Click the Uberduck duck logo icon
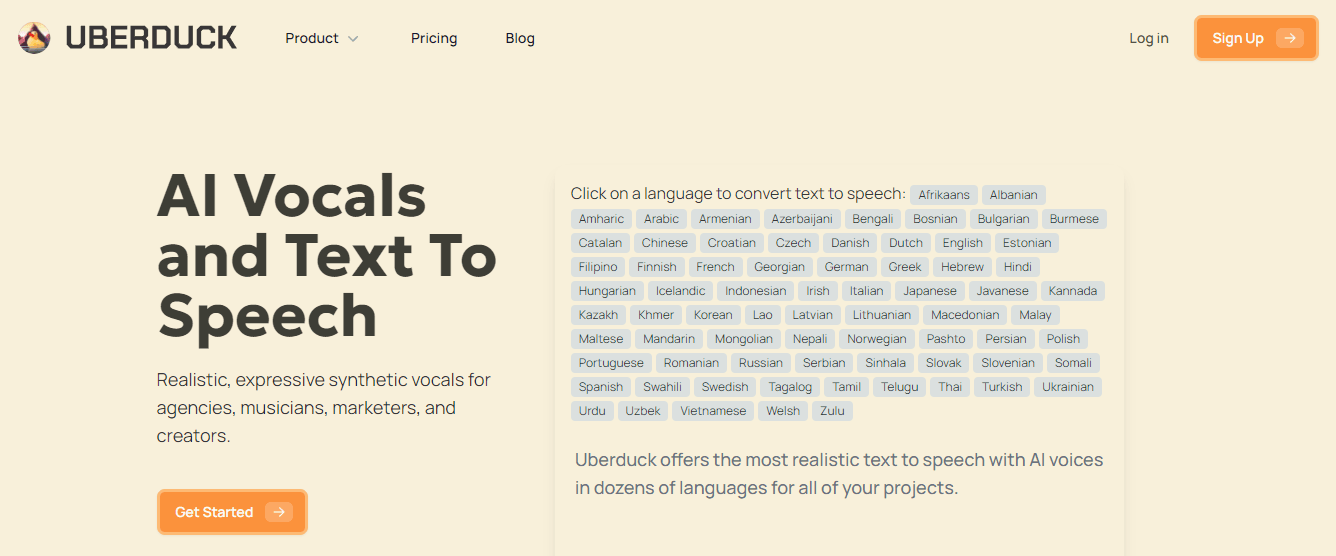This screenshot has width=1336, height=556. tap(34, 38)
